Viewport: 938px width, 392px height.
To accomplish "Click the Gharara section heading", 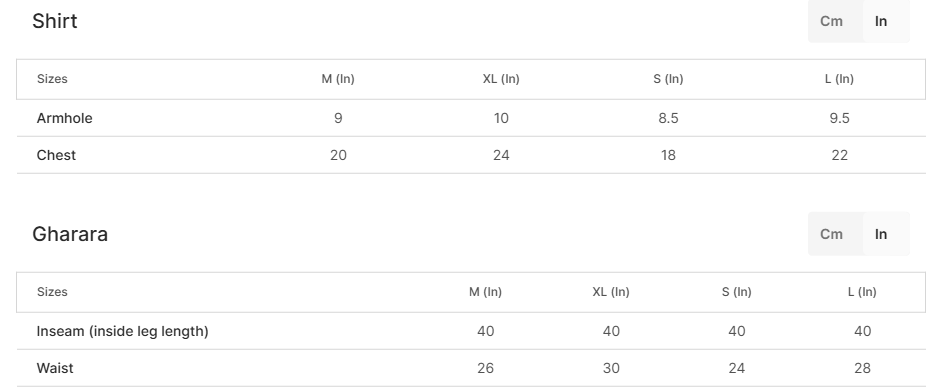I will [70, 234].
